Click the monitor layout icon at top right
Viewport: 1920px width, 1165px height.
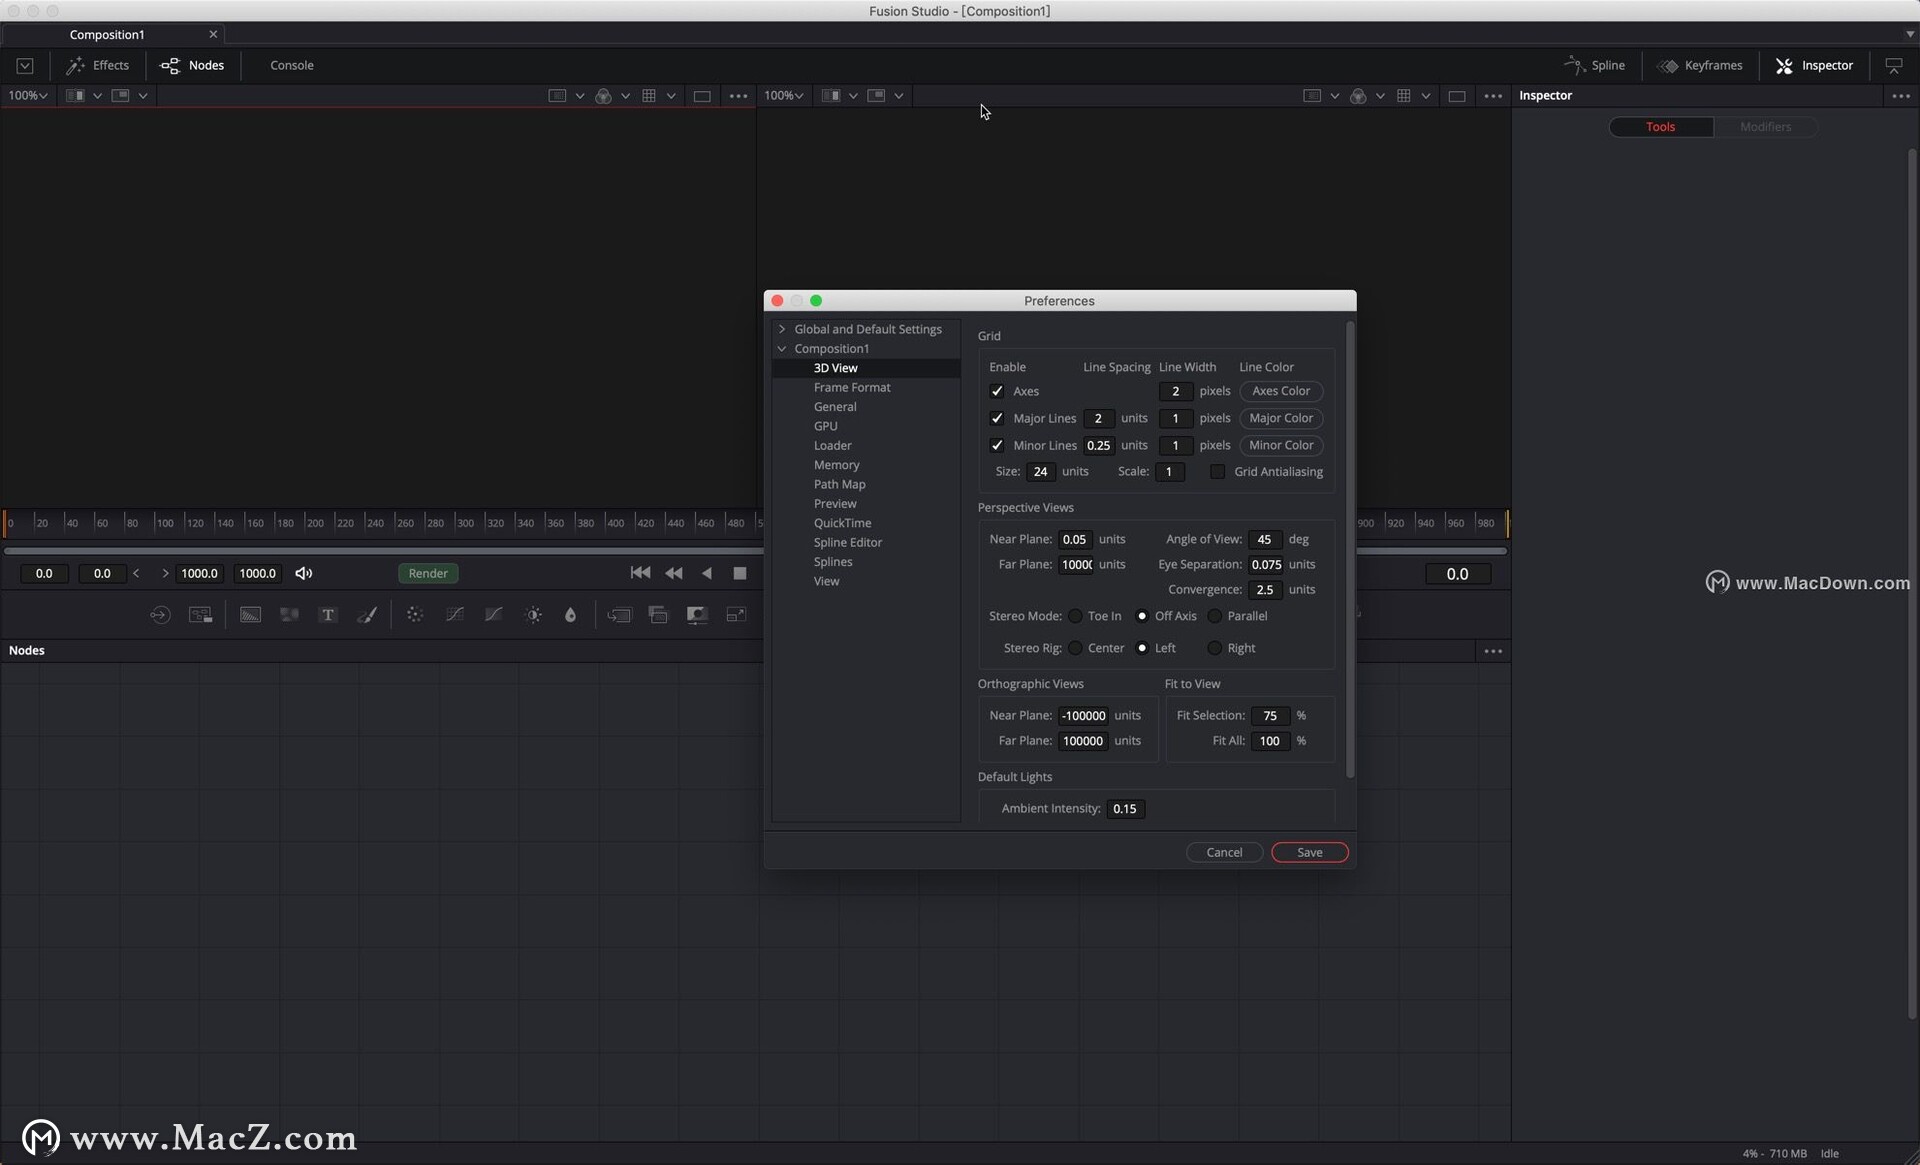(x=1894, y=65)
